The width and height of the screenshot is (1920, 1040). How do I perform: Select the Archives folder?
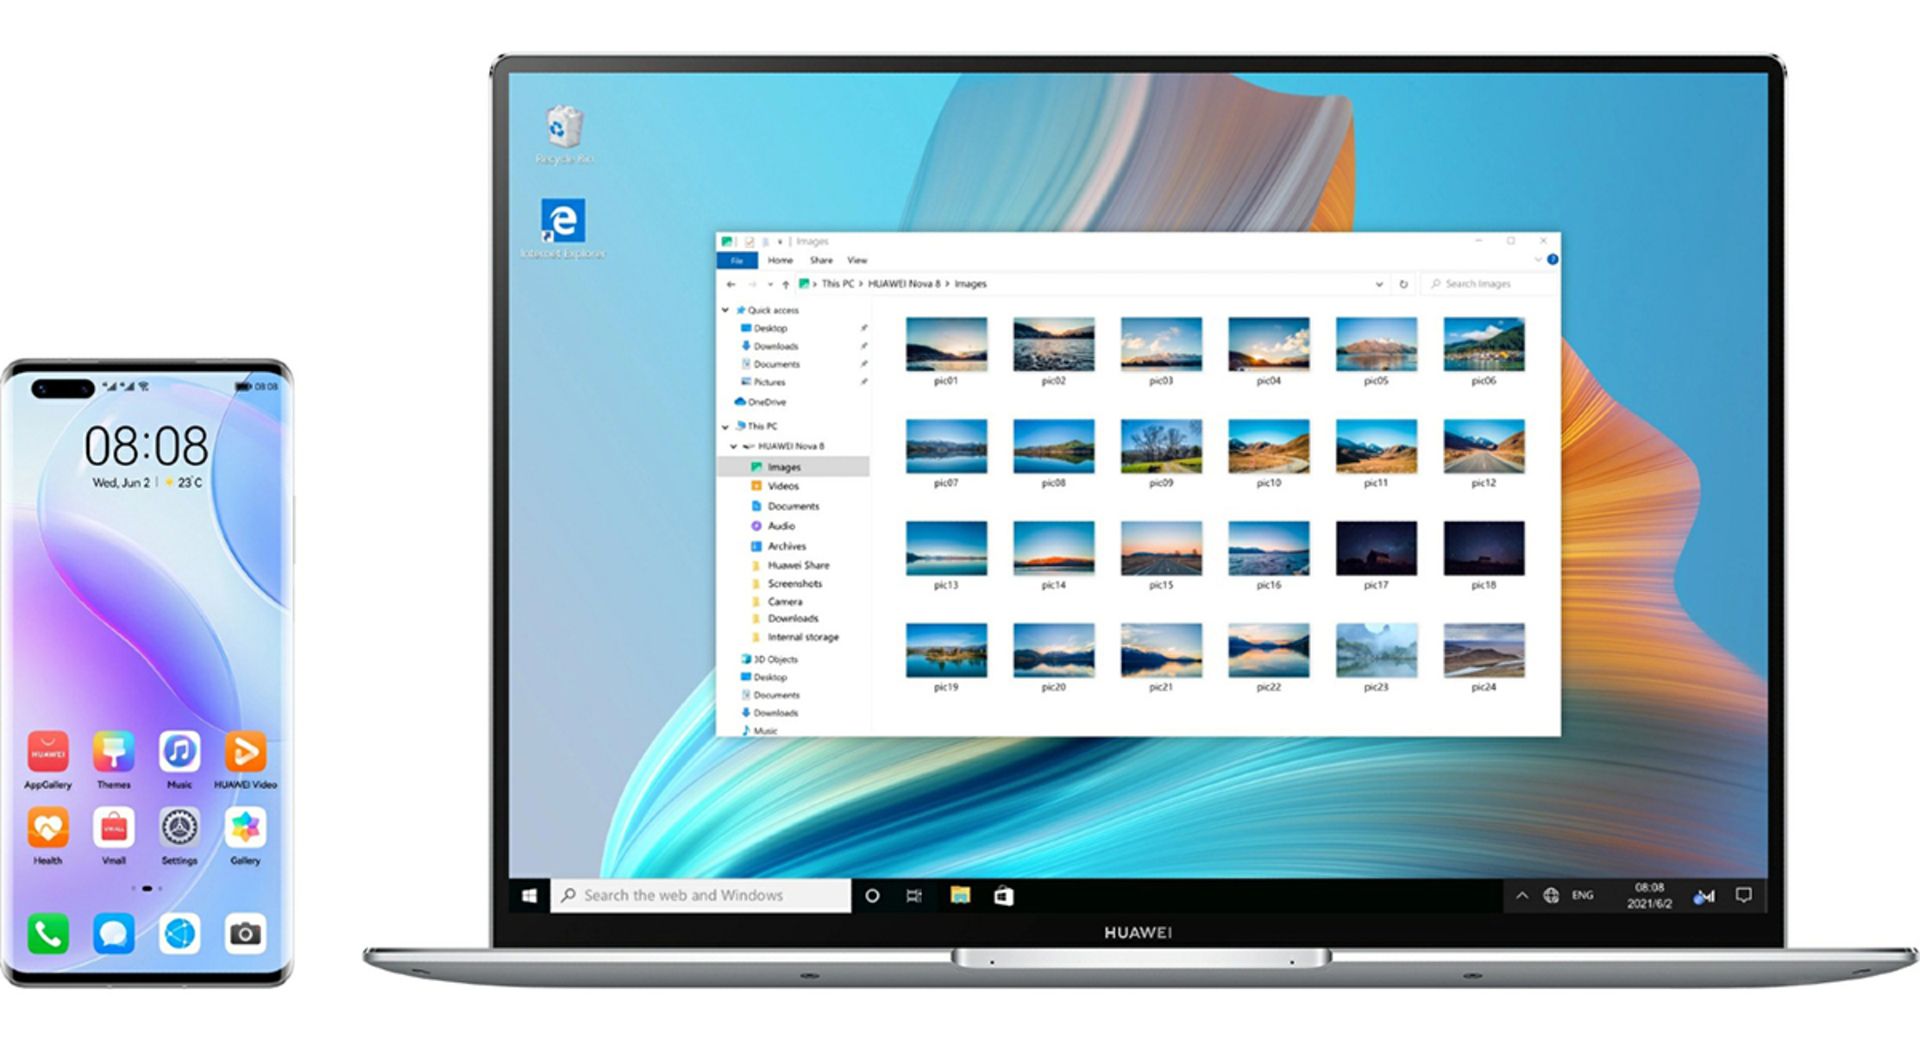point(778,546)
